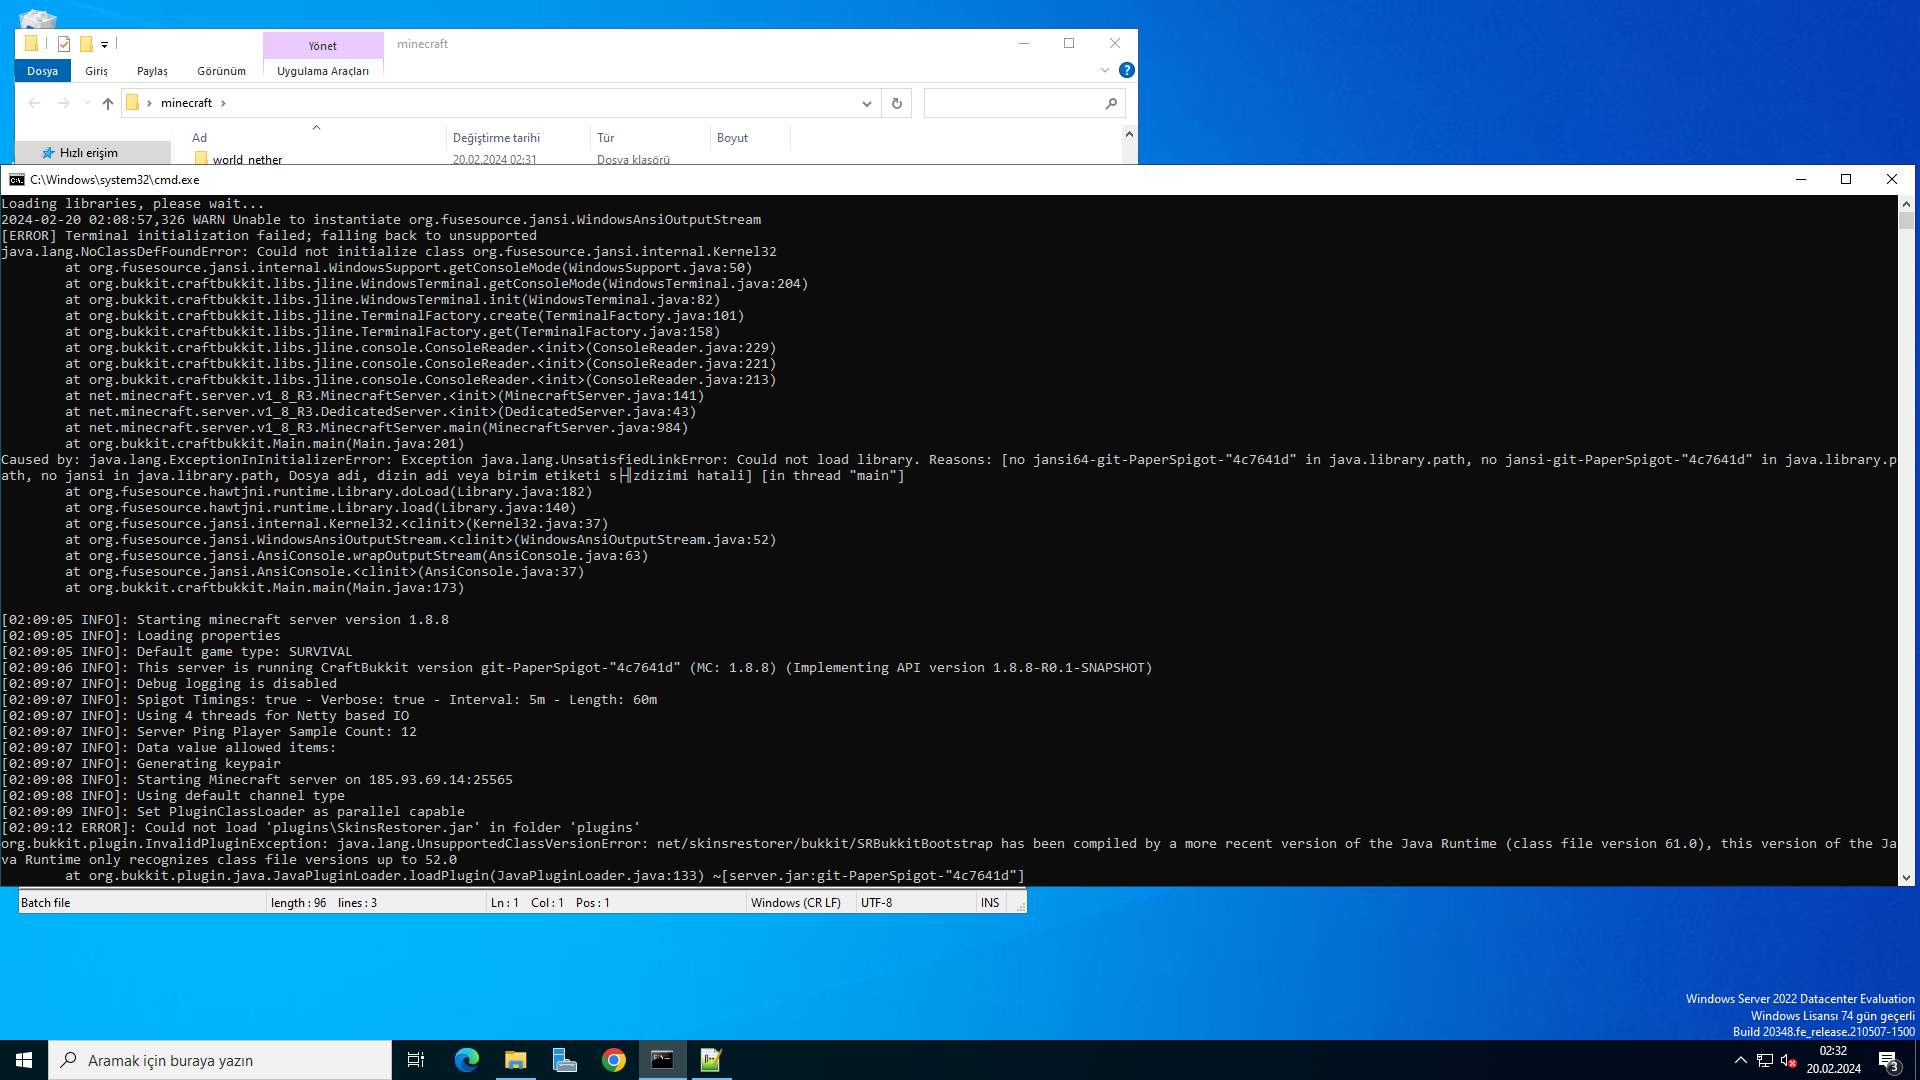The width and height of the screenshot is (1920, 1080).
Task: Open Notepad++ from the taskbar
Action: (x=711, y=1060)
